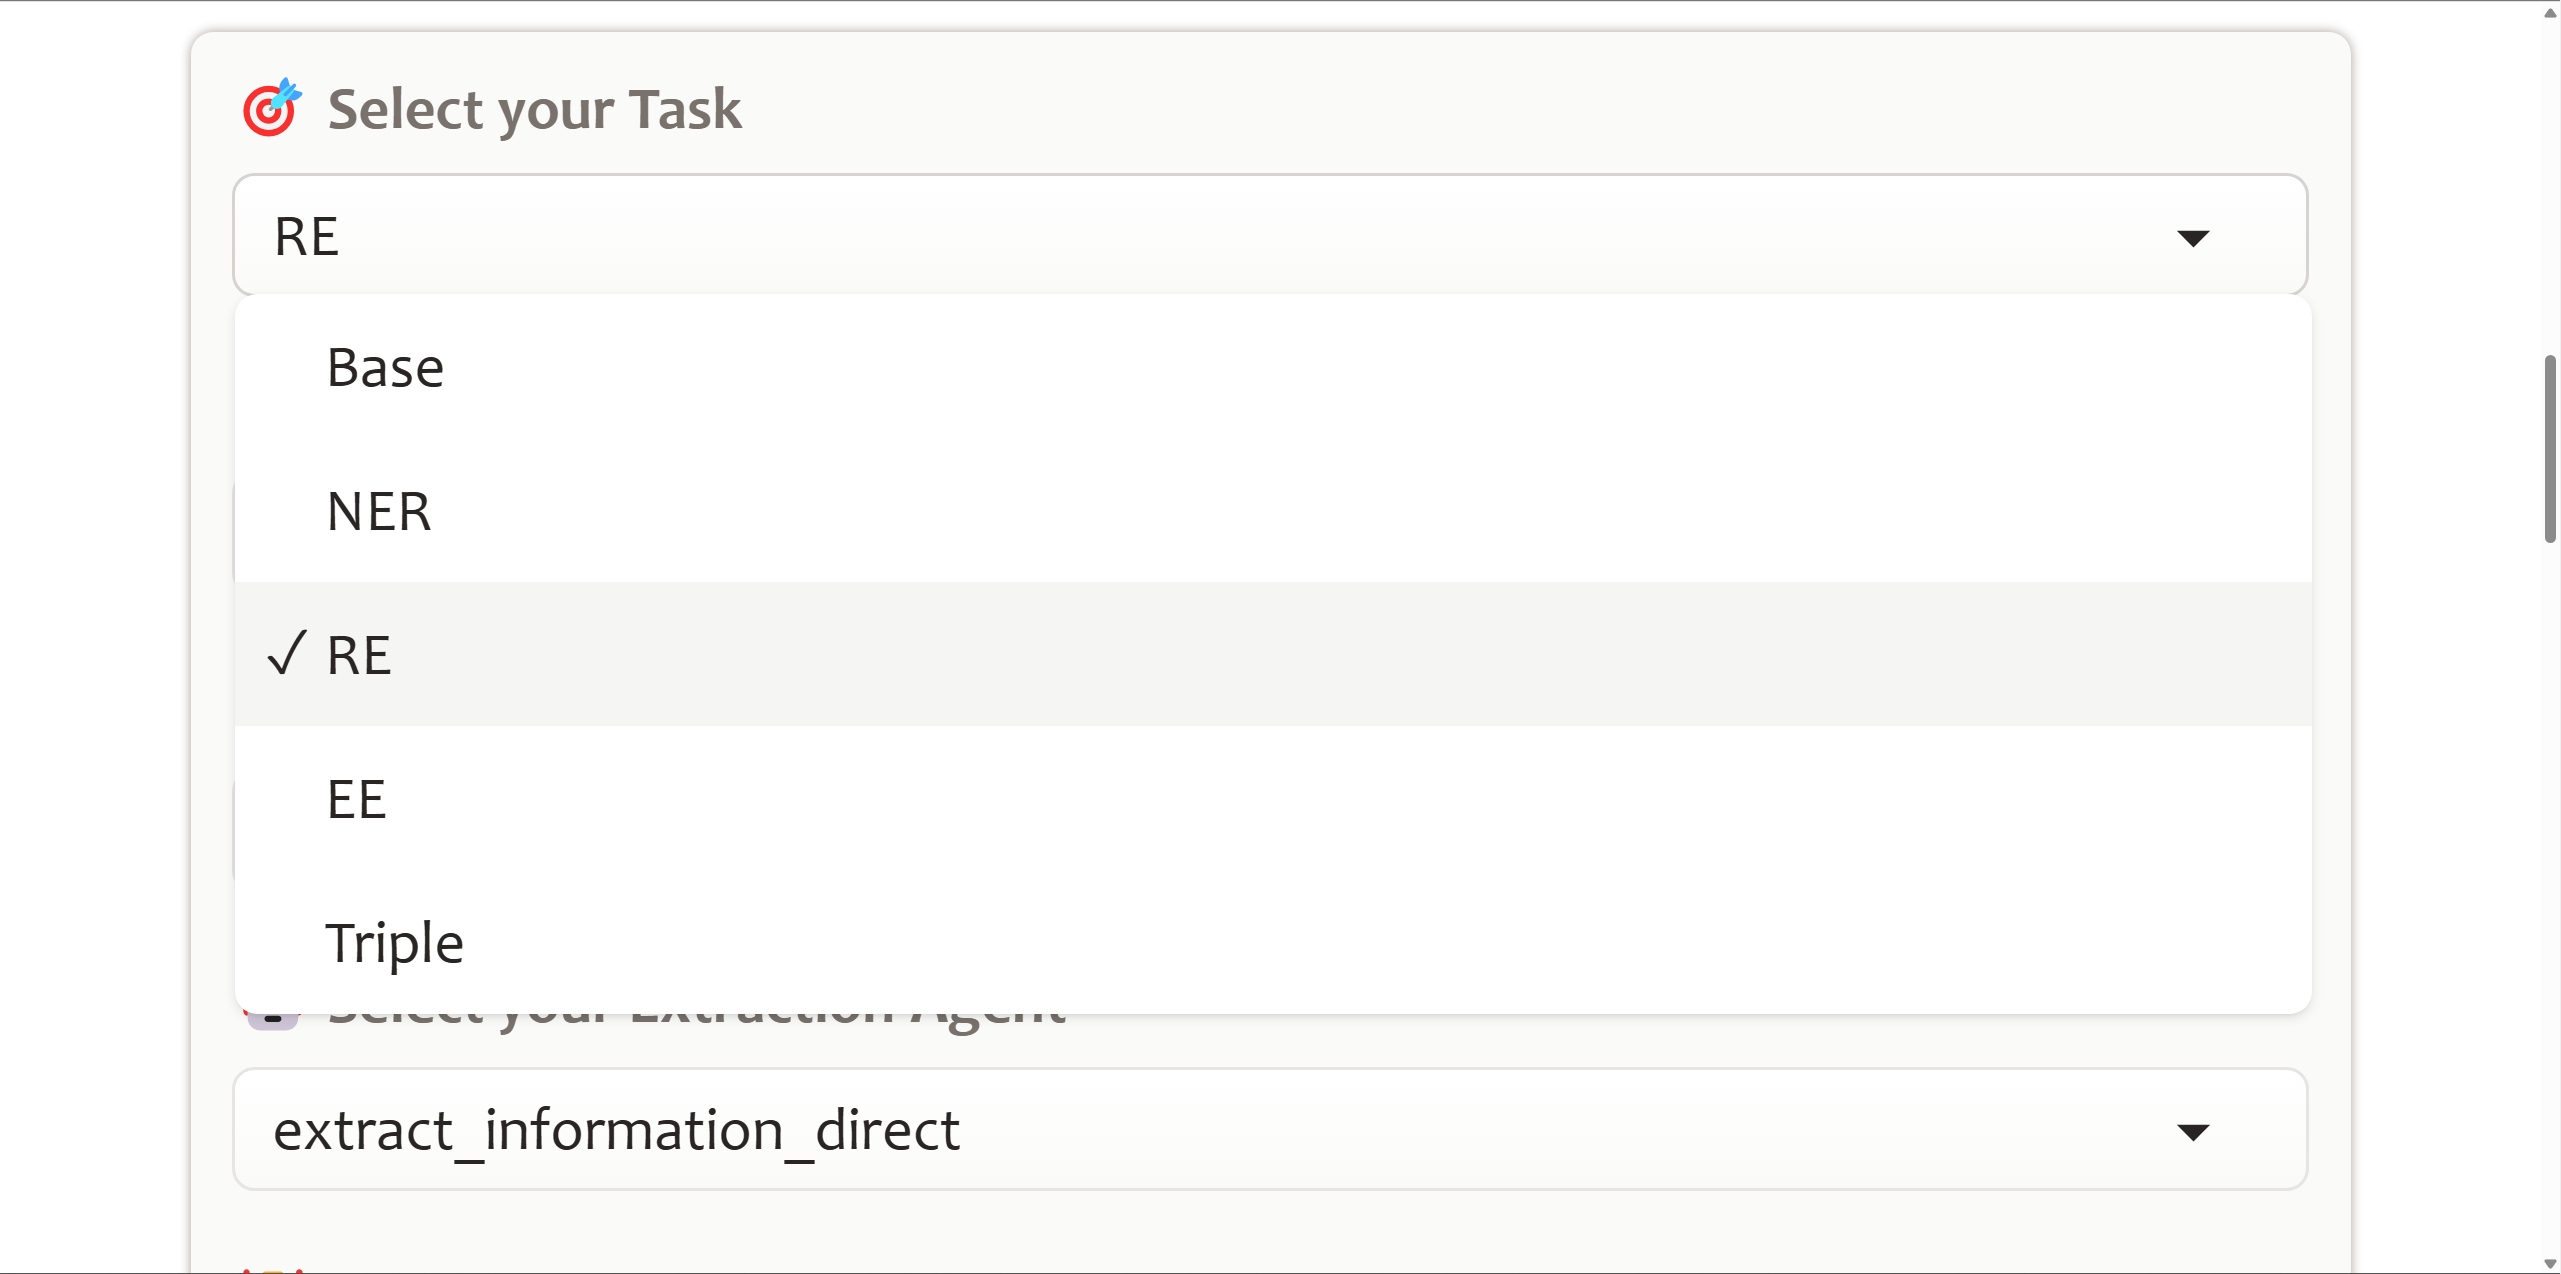Click scrollbar track below the thumb

(2550, 900)
